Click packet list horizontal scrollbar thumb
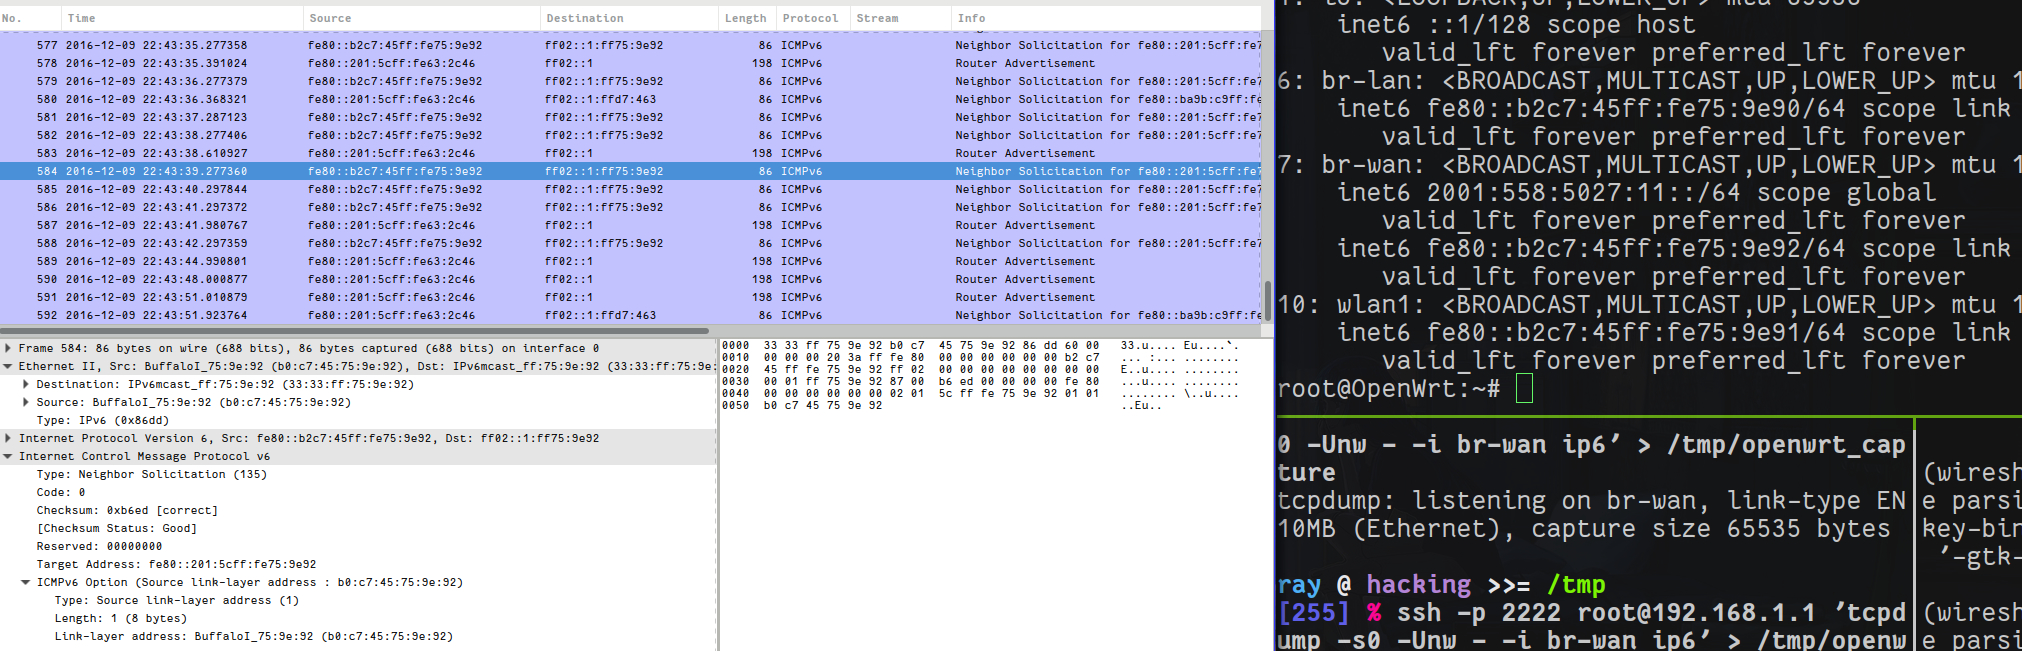The width and height of the screenshot is (2022, 651). pyautogui.click(x=354, y=330)
